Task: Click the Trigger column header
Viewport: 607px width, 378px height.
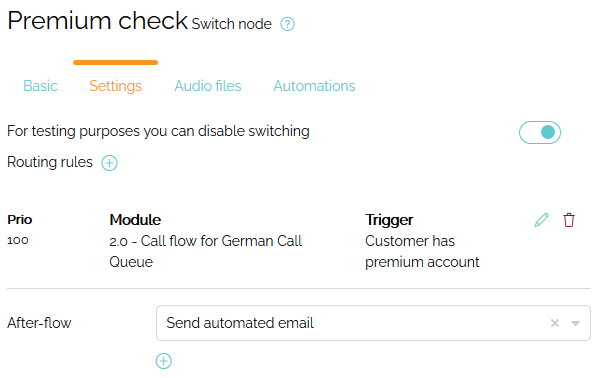Action: (389, 220)
